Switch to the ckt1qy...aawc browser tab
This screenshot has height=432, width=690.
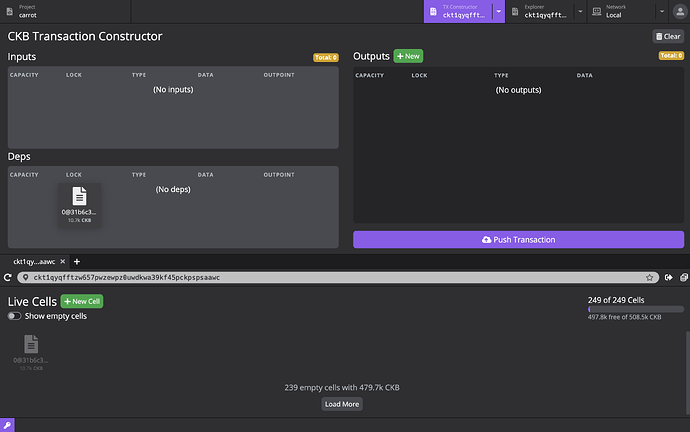[34, 262]
